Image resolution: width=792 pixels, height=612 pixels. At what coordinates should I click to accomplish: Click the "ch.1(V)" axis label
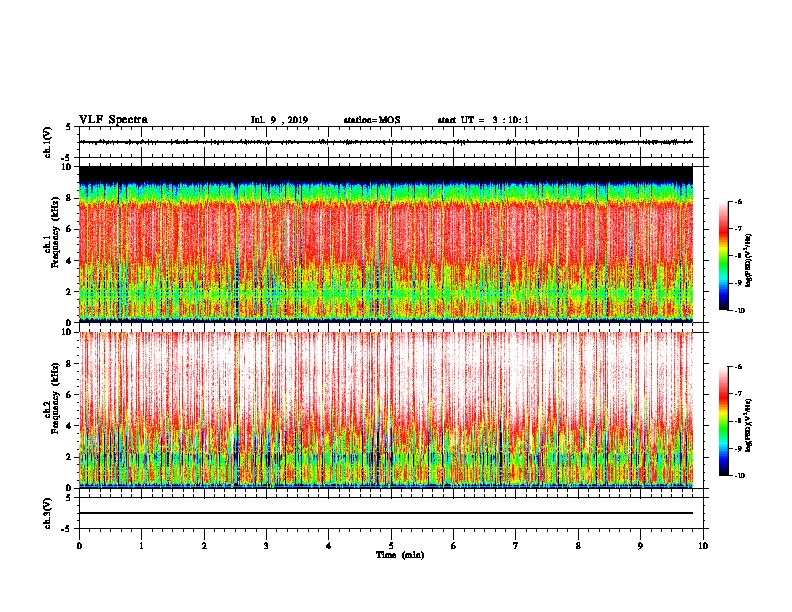pos(48,142)
